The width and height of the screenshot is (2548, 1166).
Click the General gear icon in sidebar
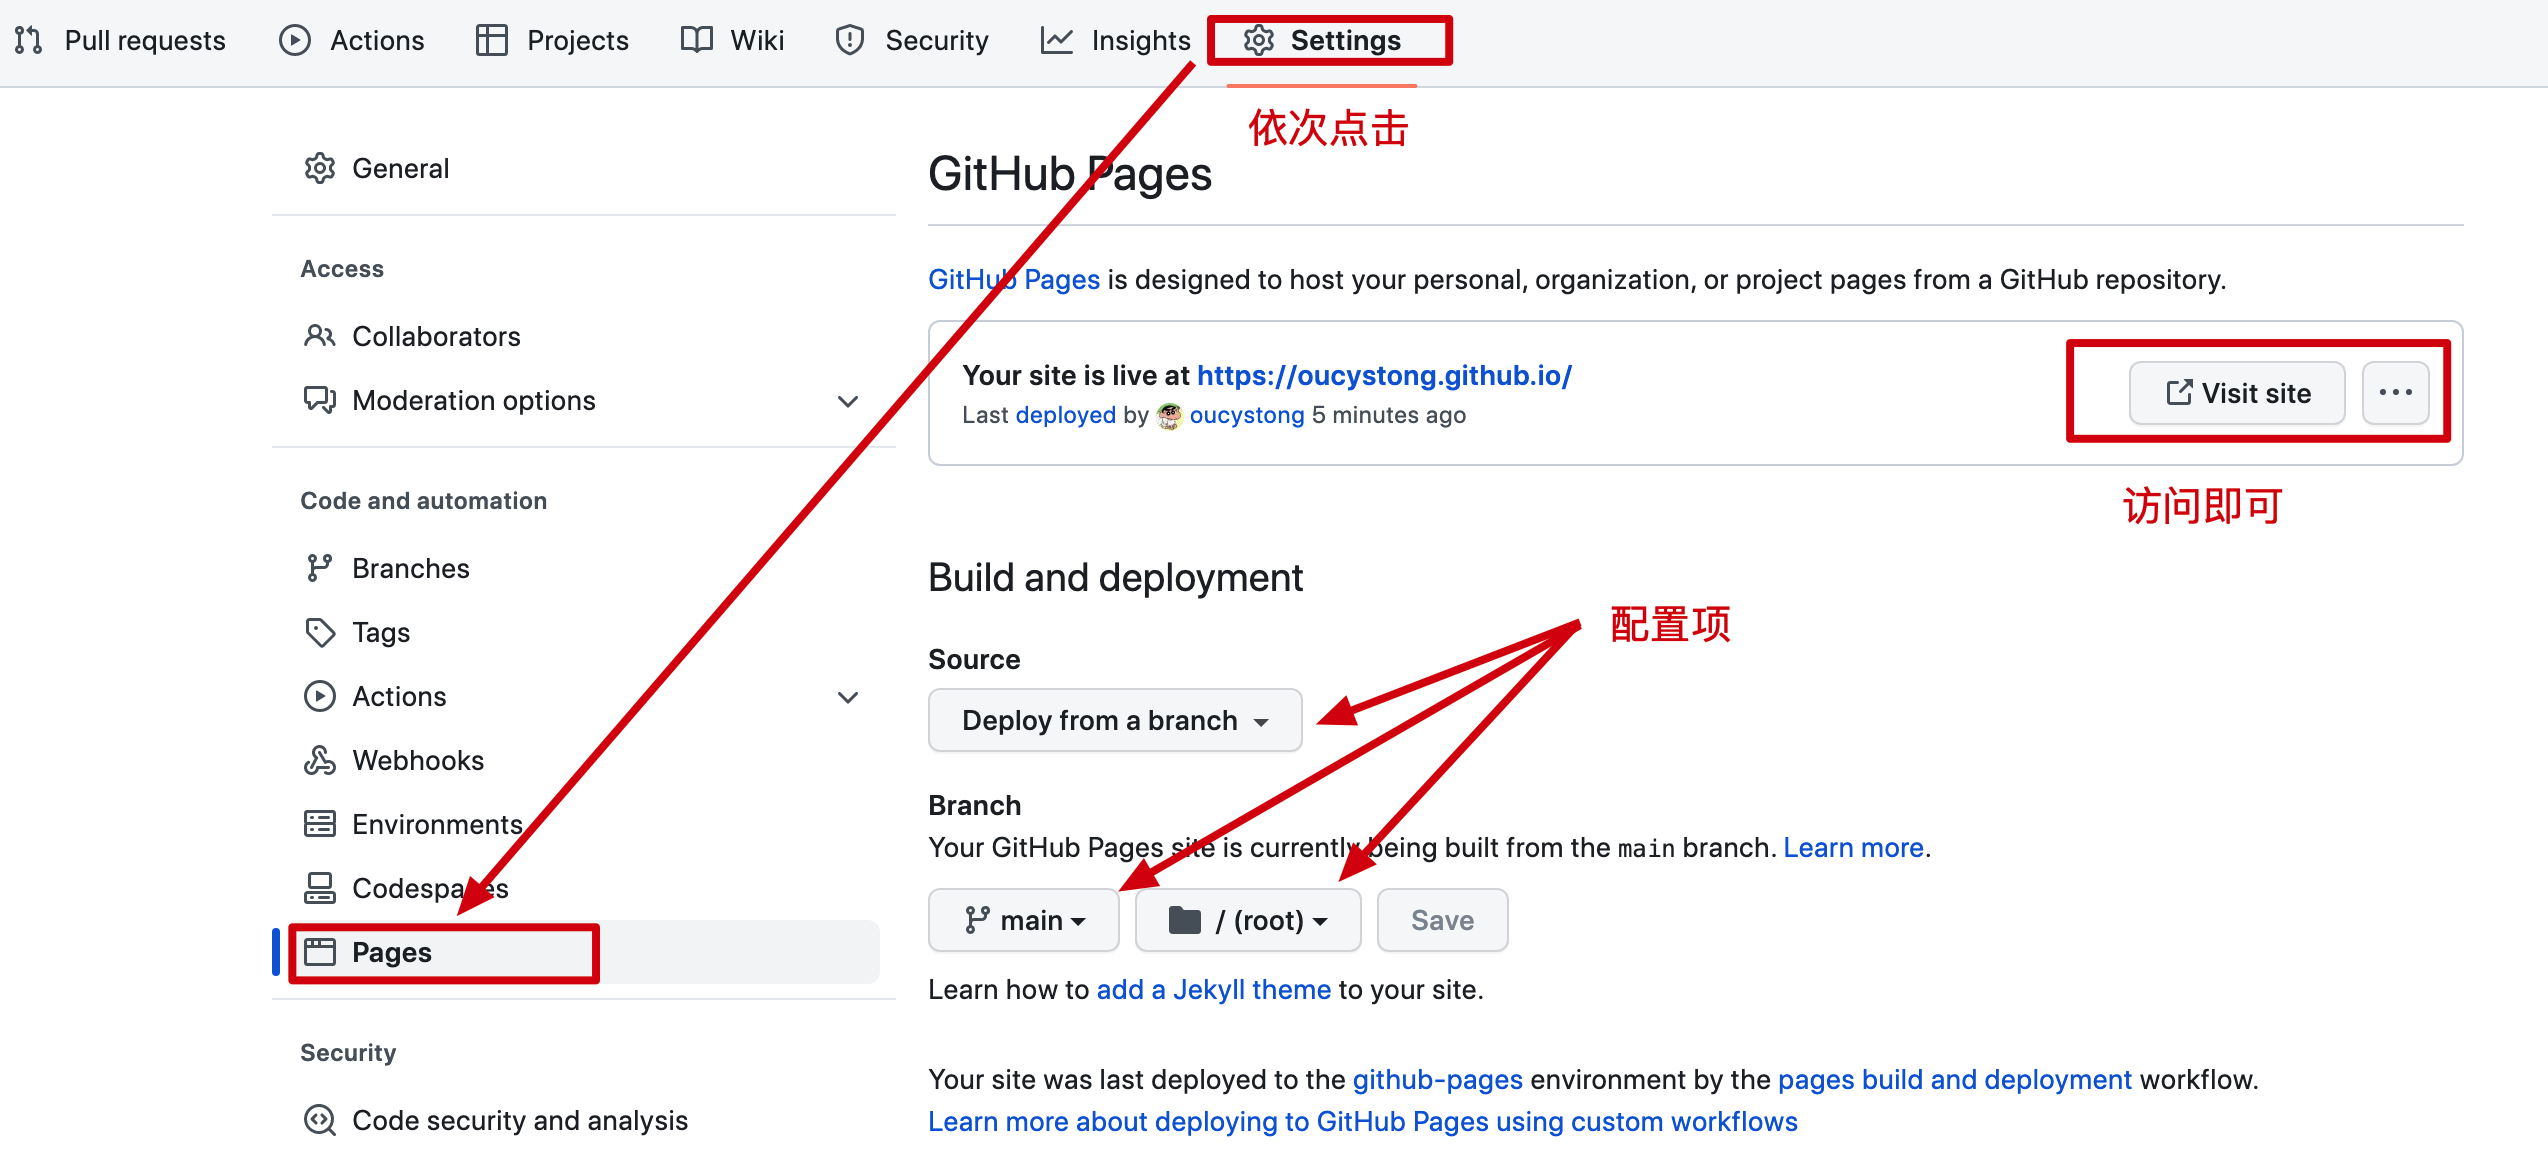click(x=319, y=168)
